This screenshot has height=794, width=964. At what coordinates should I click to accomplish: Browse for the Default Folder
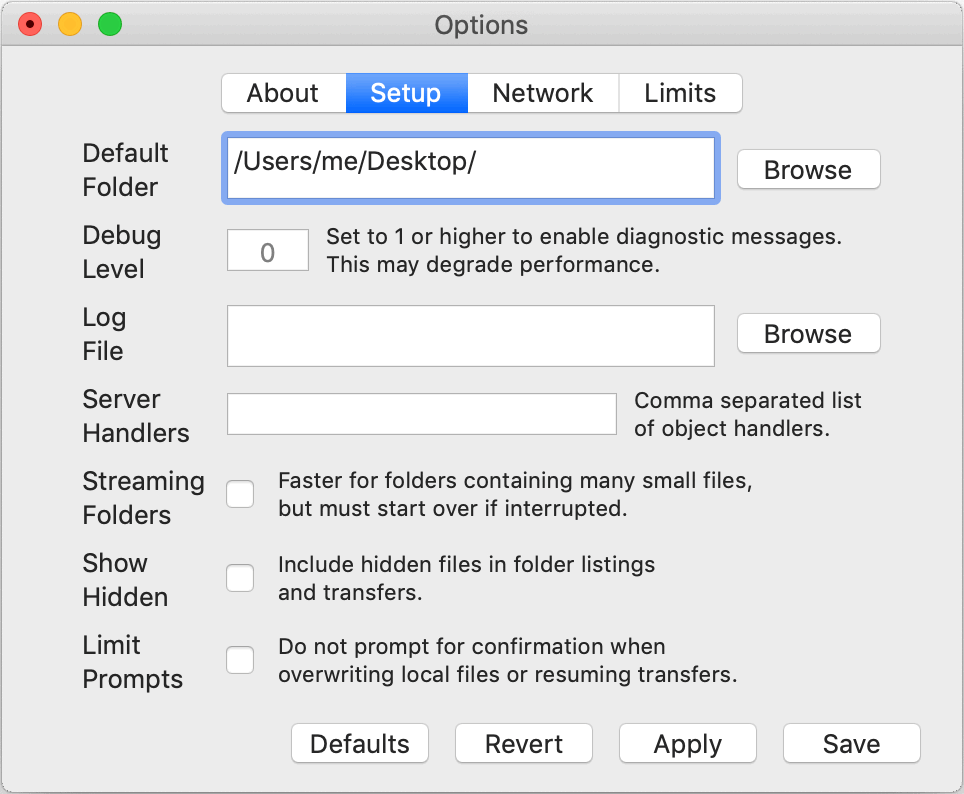tap(808, 170)
